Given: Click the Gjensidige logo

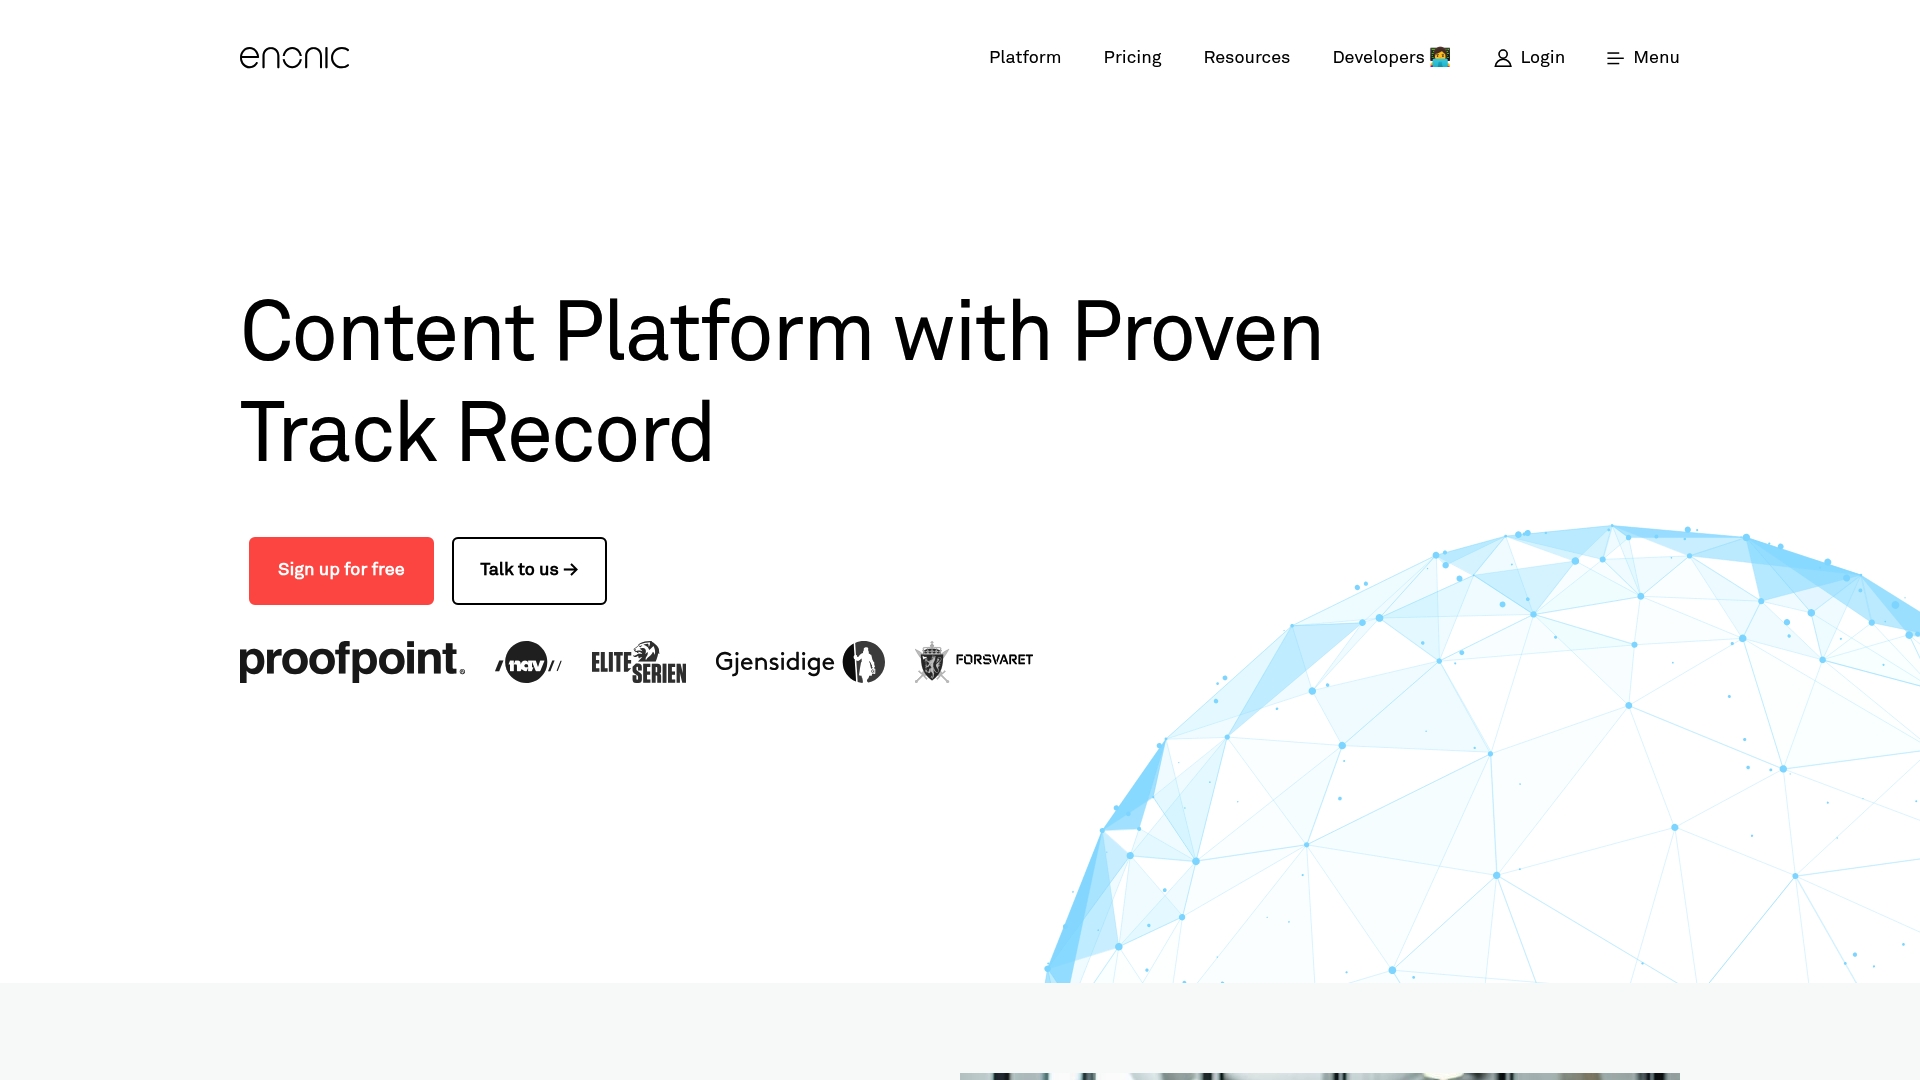Looking at the screenshot, I should [x=800, y=661].
